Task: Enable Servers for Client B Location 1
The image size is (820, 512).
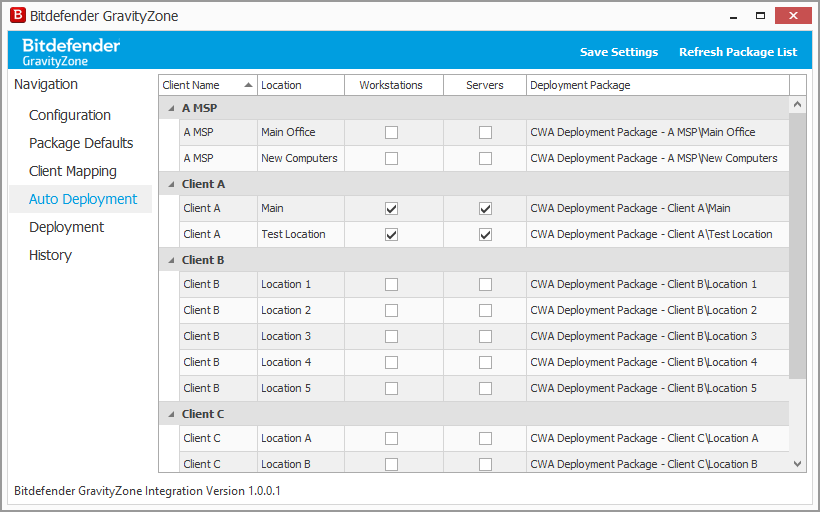Action: tap(485, 285)
